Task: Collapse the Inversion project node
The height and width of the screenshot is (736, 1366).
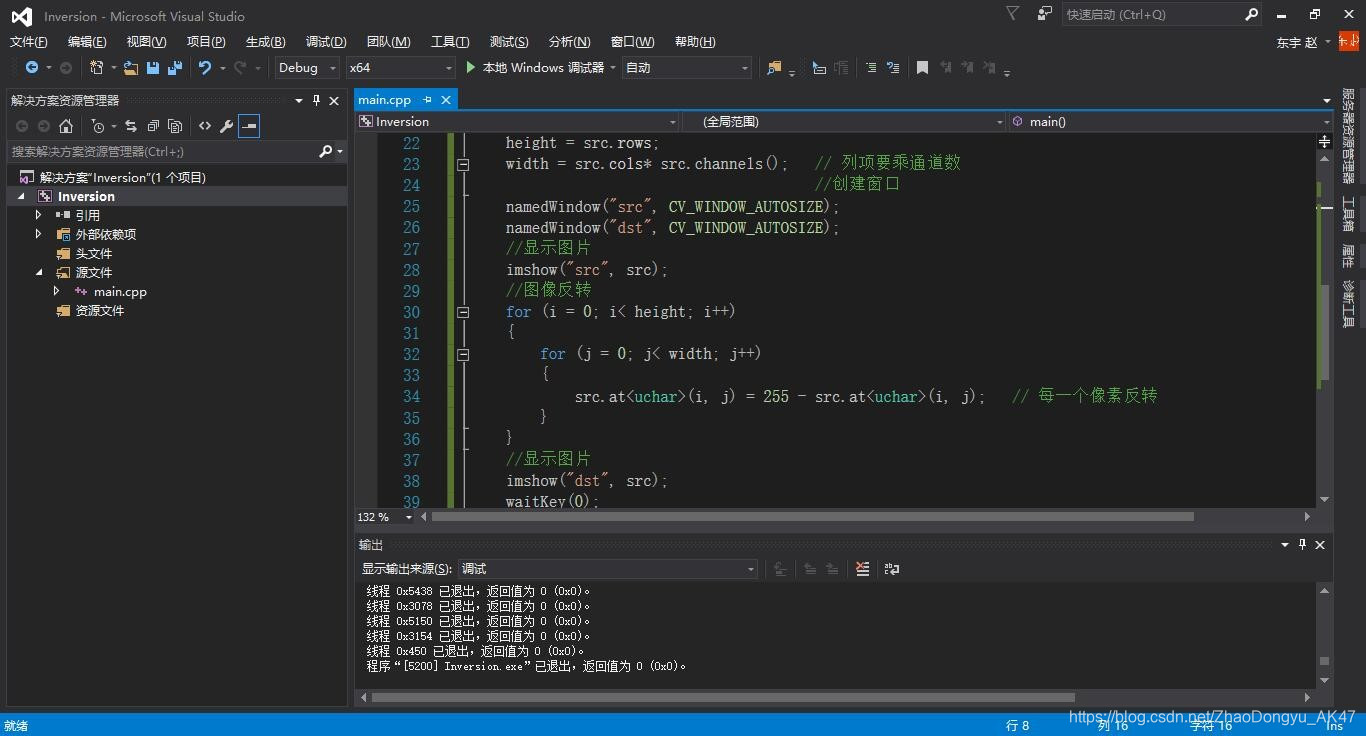Action: coord(21,197)
